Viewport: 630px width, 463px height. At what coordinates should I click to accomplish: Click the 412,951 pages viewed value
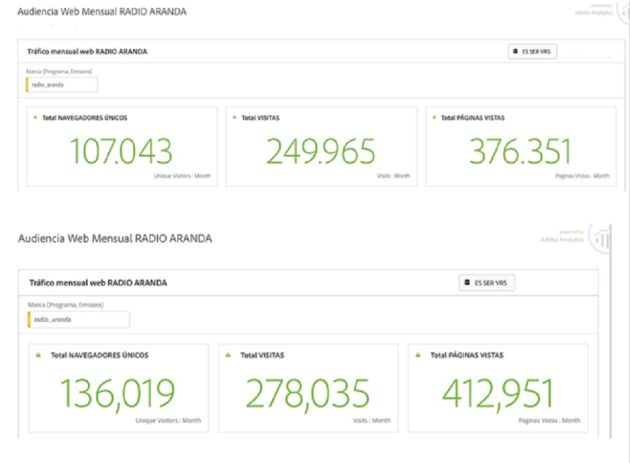(x=498, y=393)
